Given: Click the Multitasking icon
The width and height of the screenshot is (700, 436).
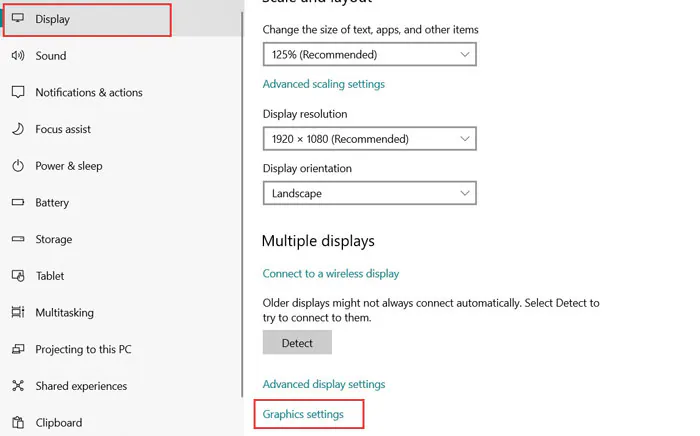Looking at the screenshot, I should [18, 312].
